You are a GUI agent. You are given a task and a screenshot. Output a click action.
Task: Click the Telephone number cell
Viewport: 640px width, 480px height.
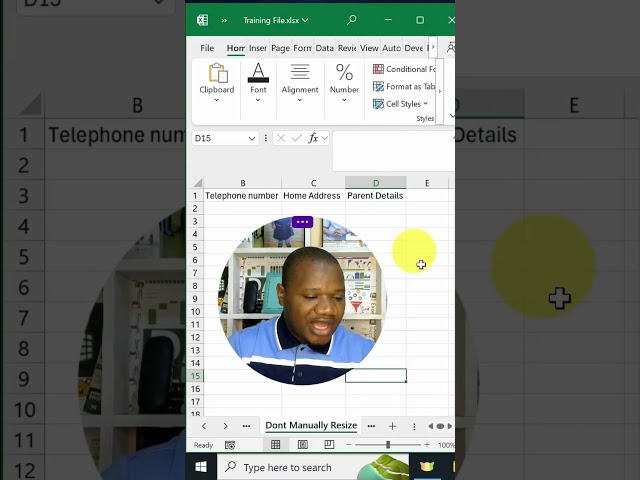(x=242, y=196)
